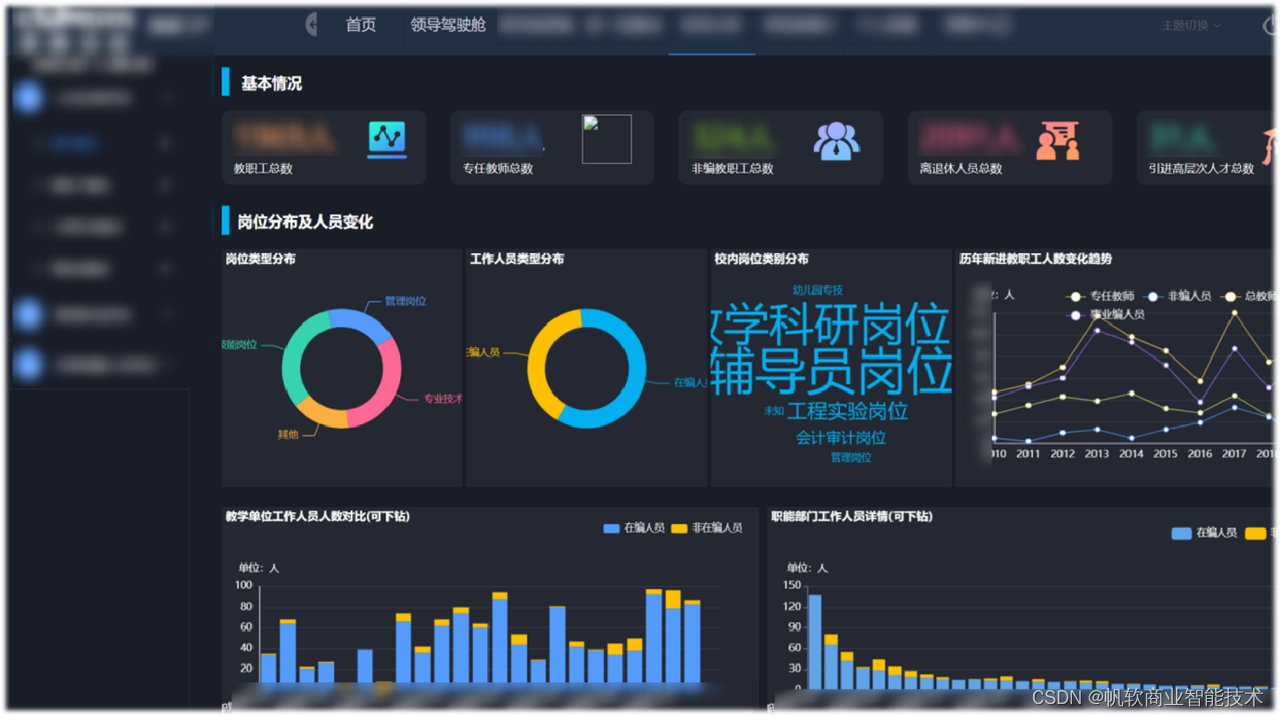The image size is (1280, 717).
Task: Click 辅导员岗位 in the word cloud
Action: tap(831, 372)
